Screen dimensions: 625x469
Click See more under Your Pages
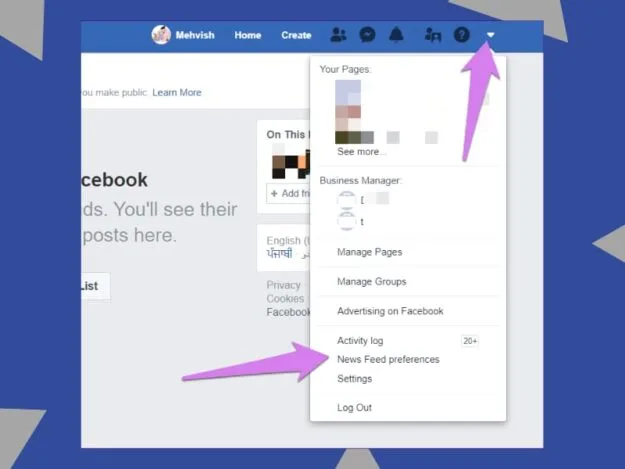[361, 152]
